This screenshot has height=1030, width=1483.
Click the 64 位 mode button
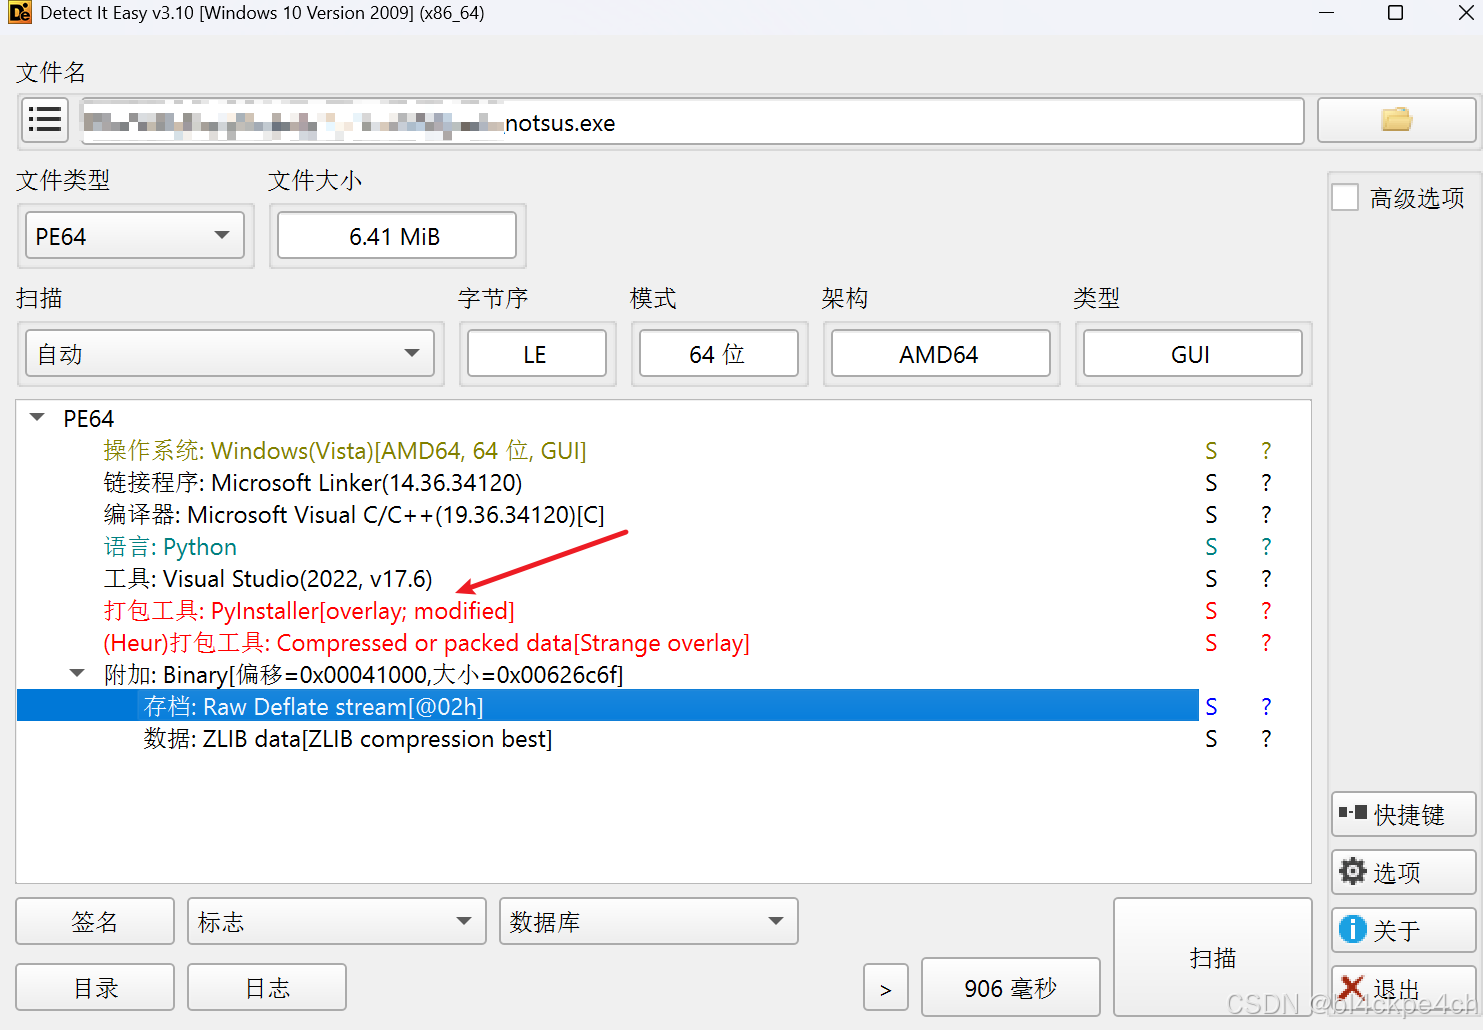coord(718,354)
